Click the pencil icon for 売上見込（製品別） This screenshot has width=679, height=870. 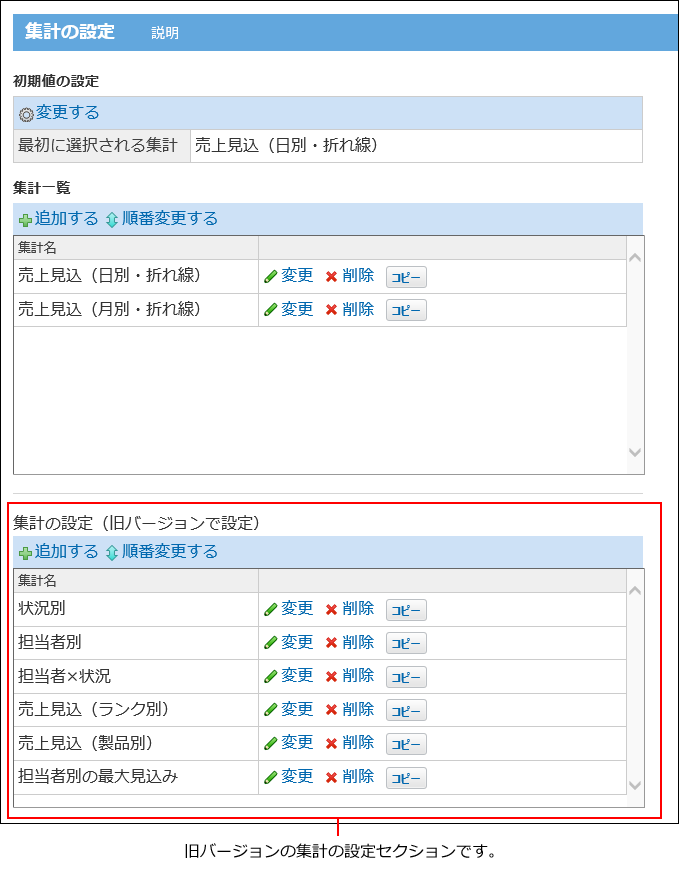(x=271, y=743)
